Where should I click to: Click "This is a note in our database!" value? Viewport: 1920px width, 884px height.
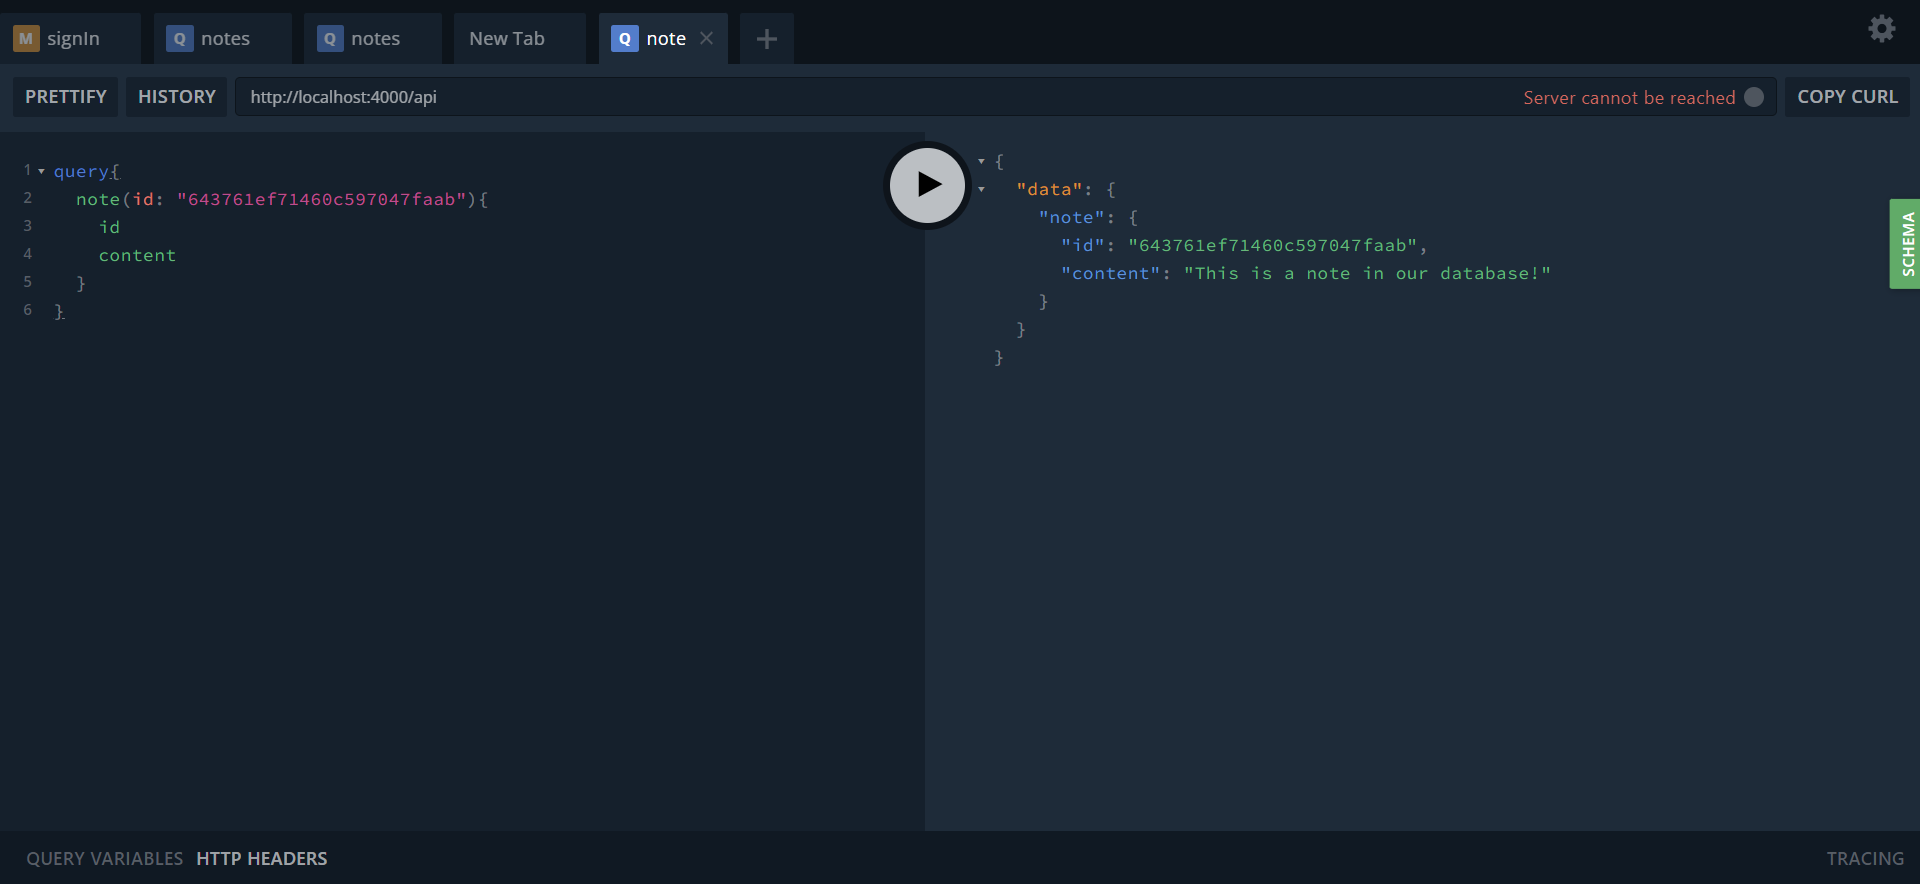(1367, 273)
